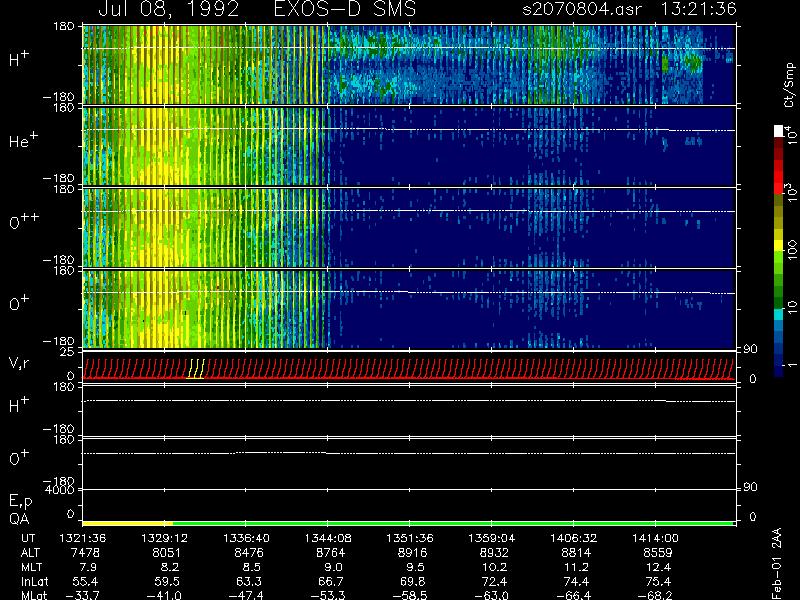Click the ALT value "8559"

tap(658, 553)
